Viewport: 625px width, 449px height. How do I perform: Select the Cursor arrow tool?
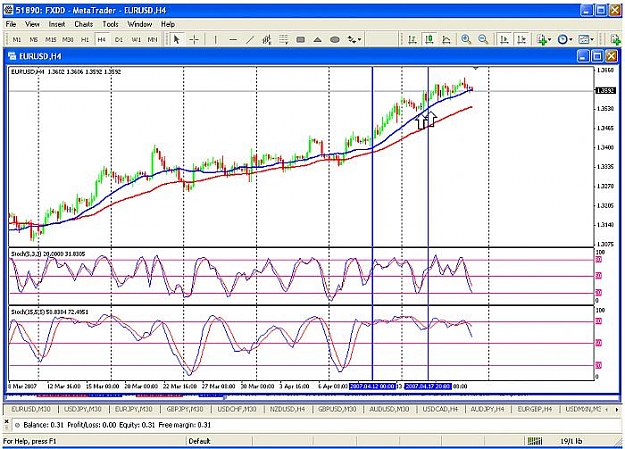point(177,39)
